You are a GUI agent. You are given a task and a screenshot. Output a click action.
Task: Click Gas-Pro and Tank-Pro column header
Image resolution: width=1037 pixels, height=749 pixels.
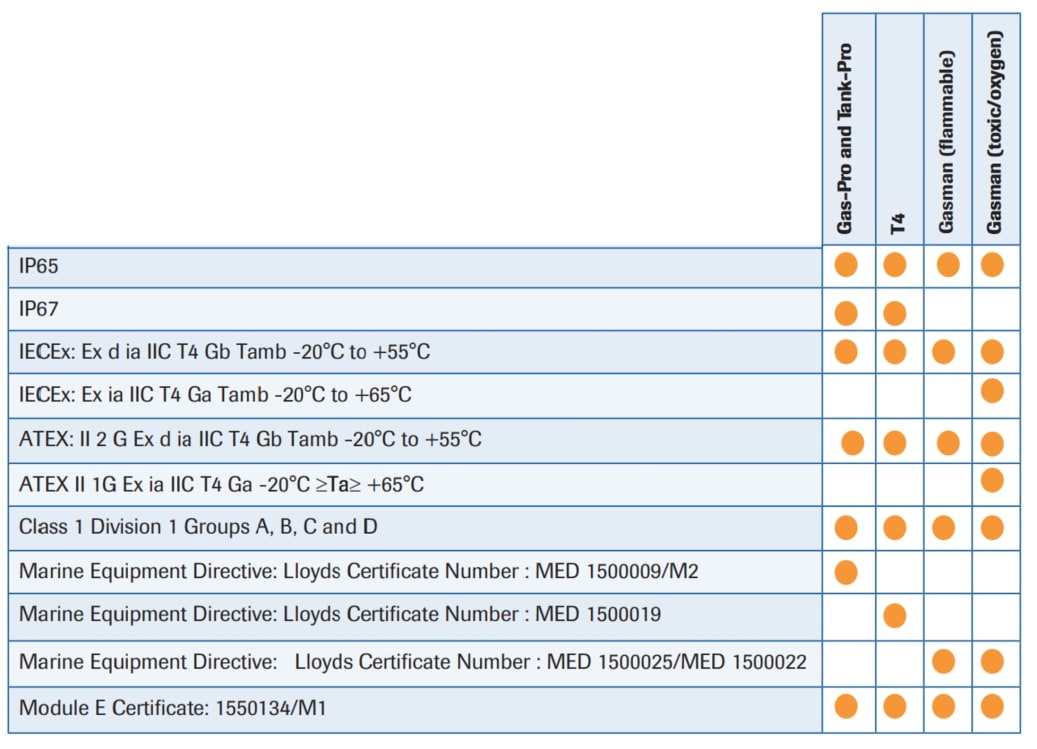(845, 139)
